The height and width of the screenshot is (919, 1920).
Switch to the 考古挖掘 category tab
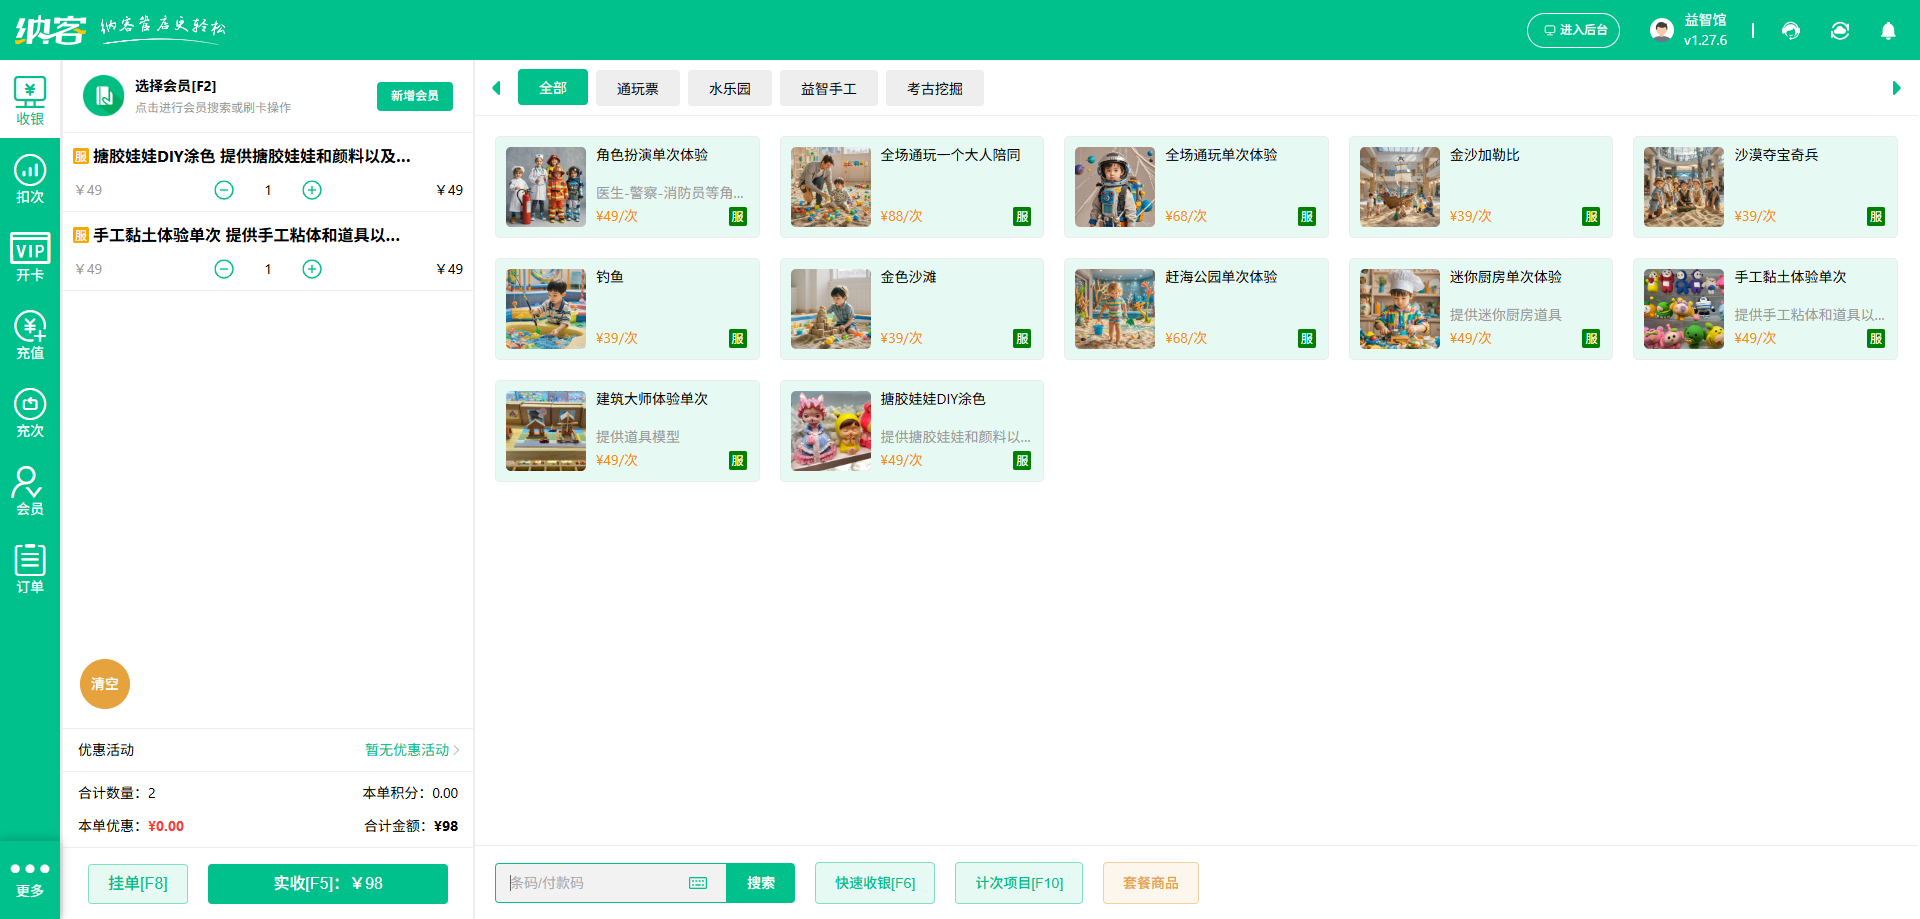point(934,89)
